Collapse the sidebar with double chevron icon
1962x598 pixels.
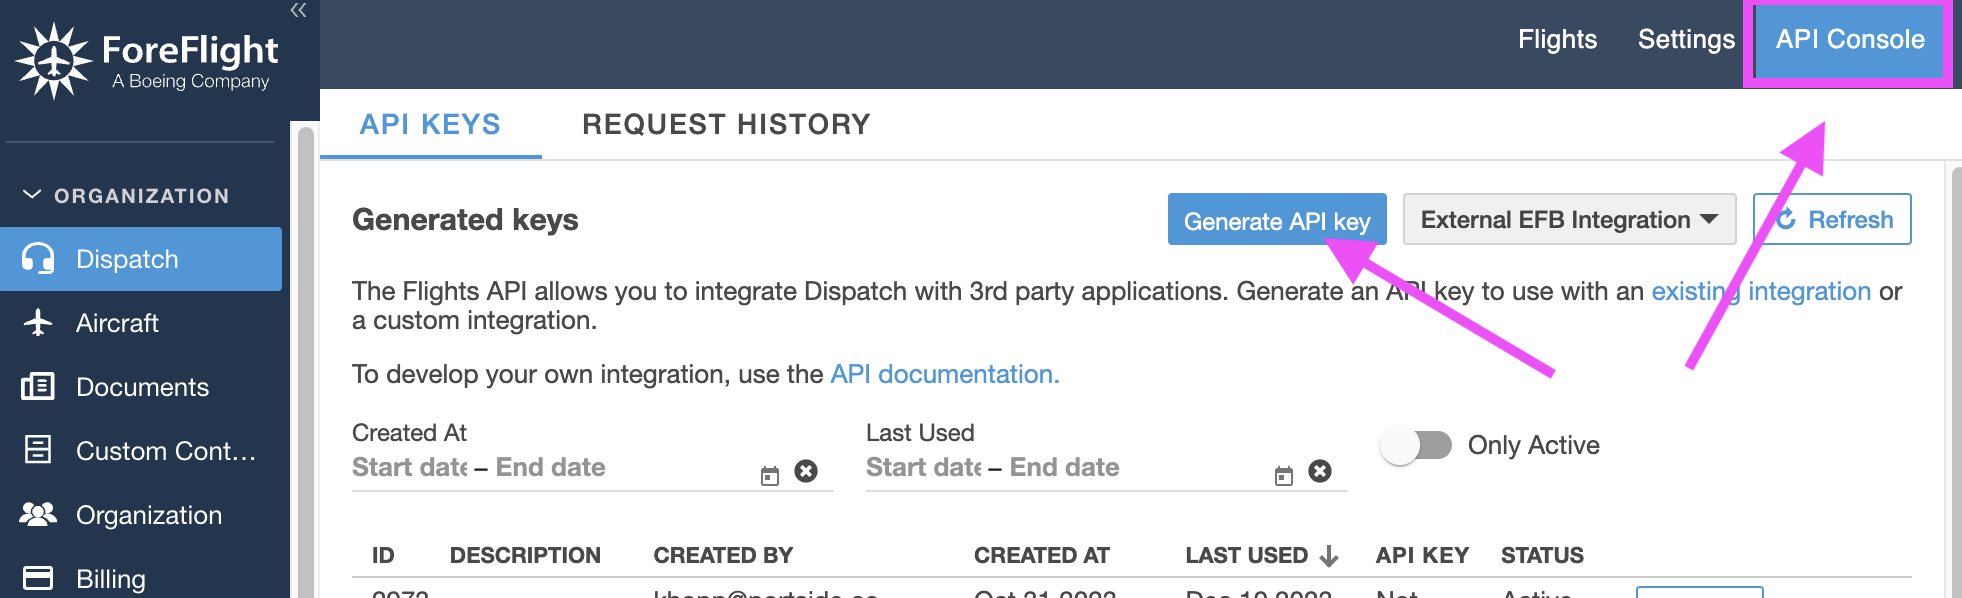(x=298, y=10)
